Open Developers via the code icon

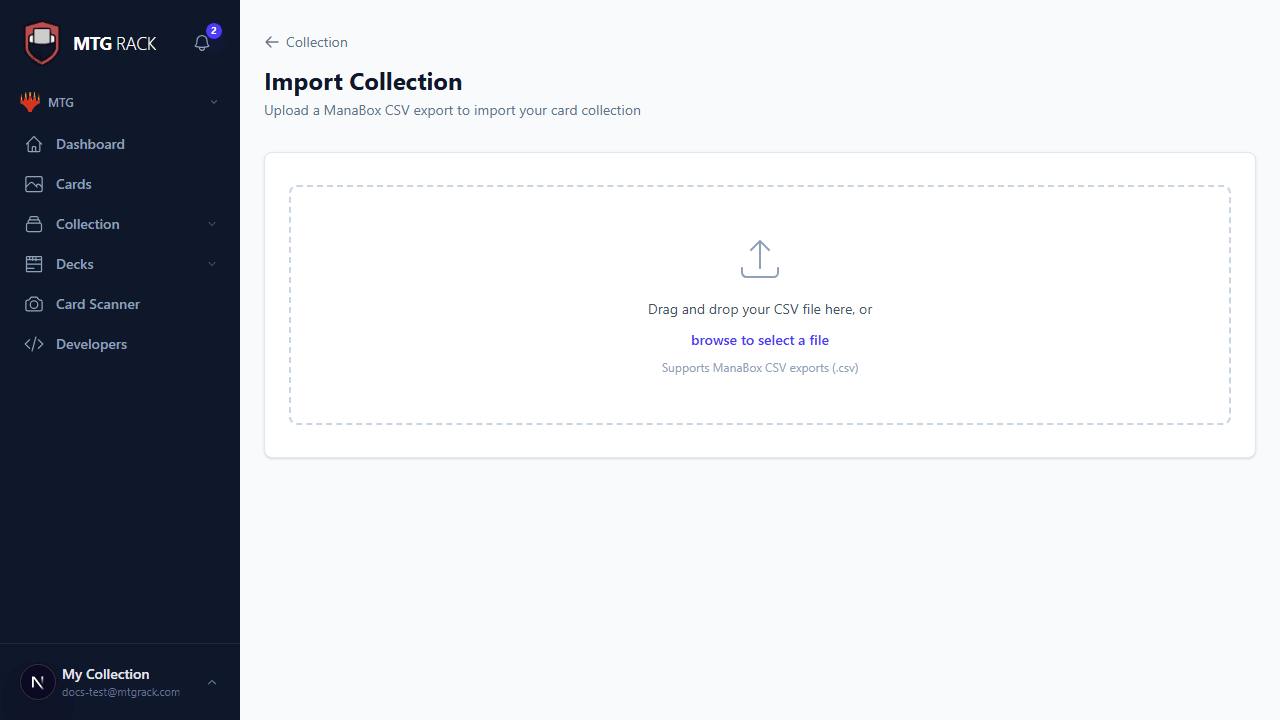pos(33,344)
